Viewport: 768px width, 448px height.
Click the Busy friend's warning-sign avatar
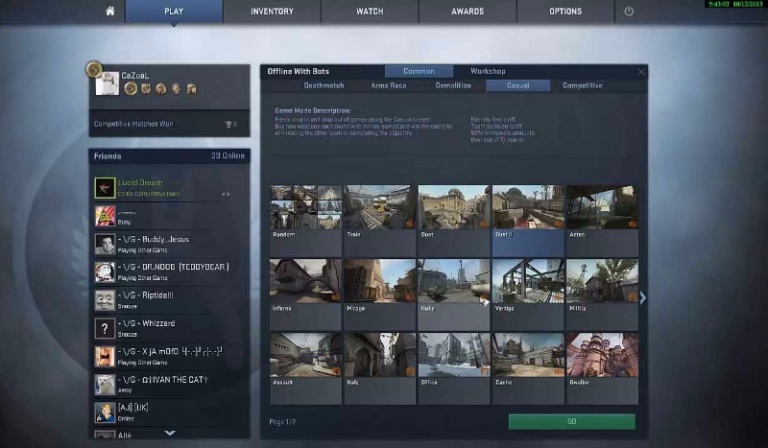105,216
